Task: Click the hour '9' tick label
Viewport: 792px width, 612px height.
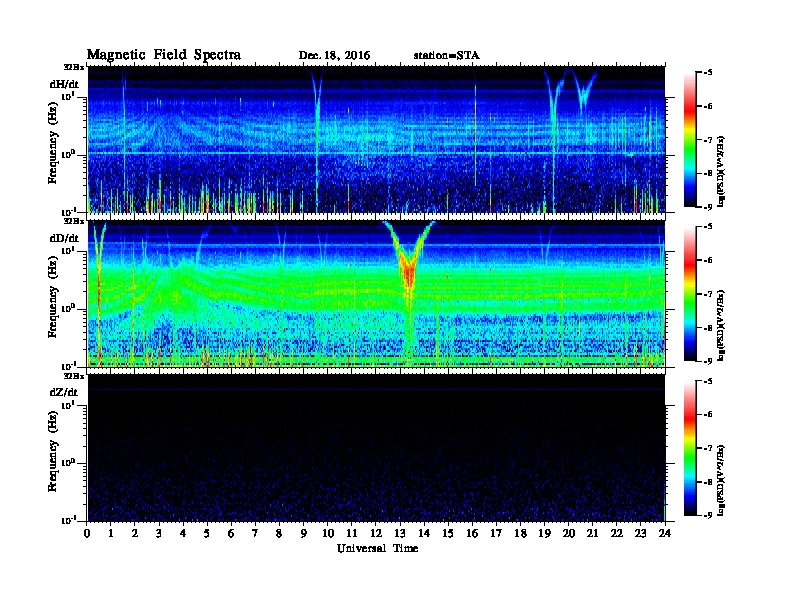Action: coord(304,533)
